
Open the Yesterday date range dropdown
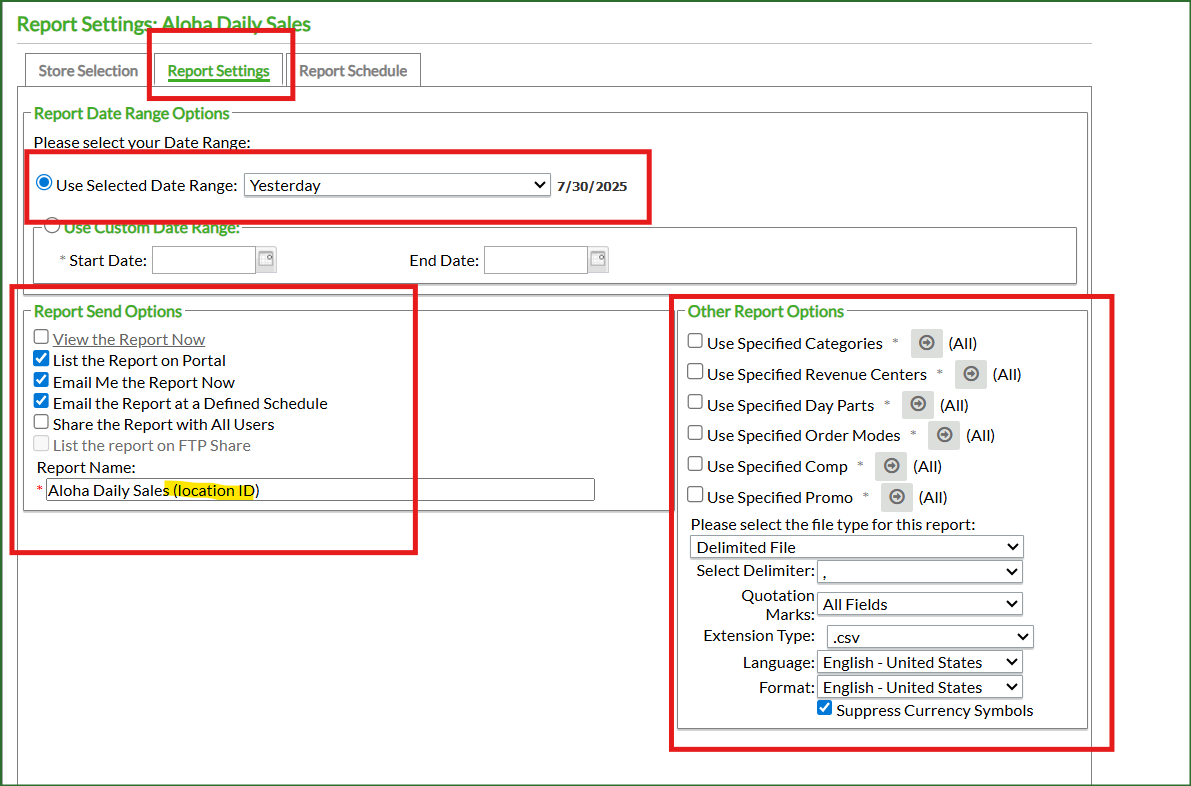[396, 185]
